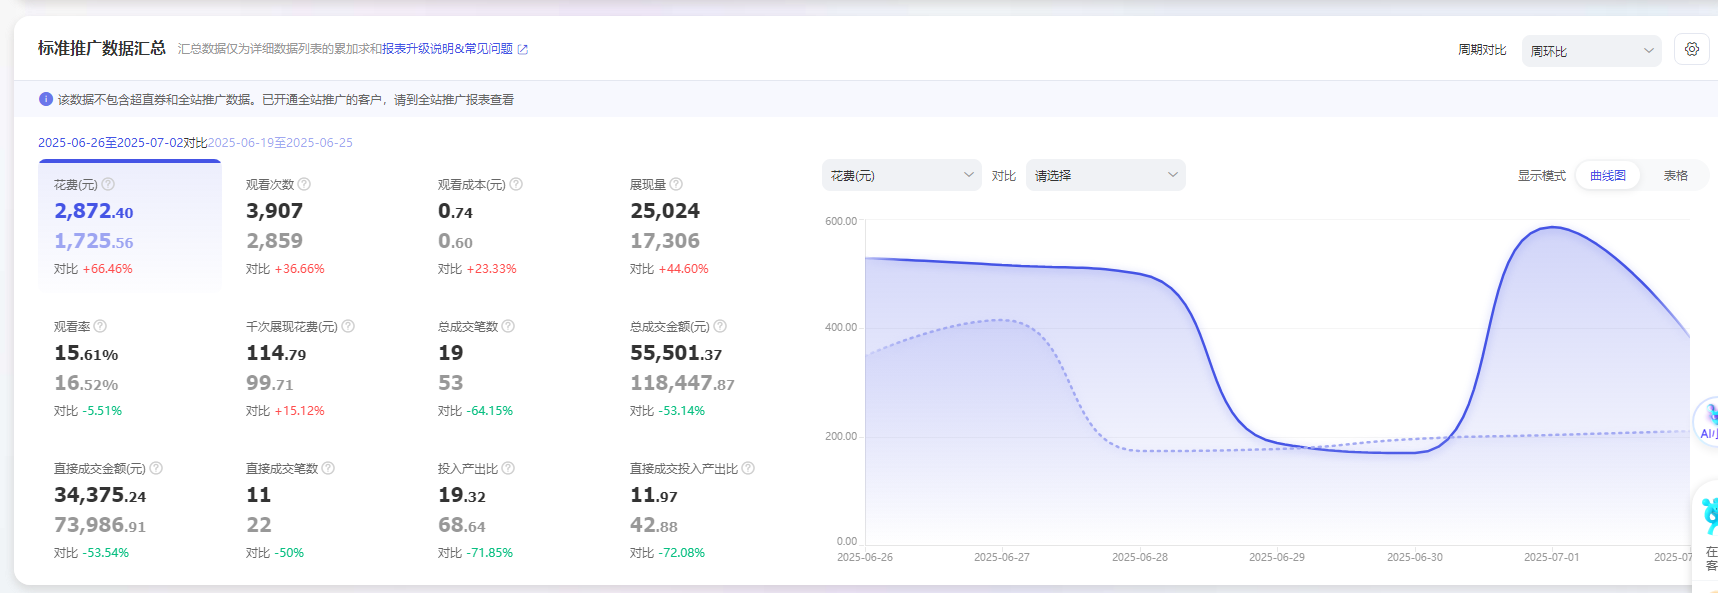Click help icon next to 花费(元) metric
The height and width of the screenshot is (593, 1718).
point(108,184)
